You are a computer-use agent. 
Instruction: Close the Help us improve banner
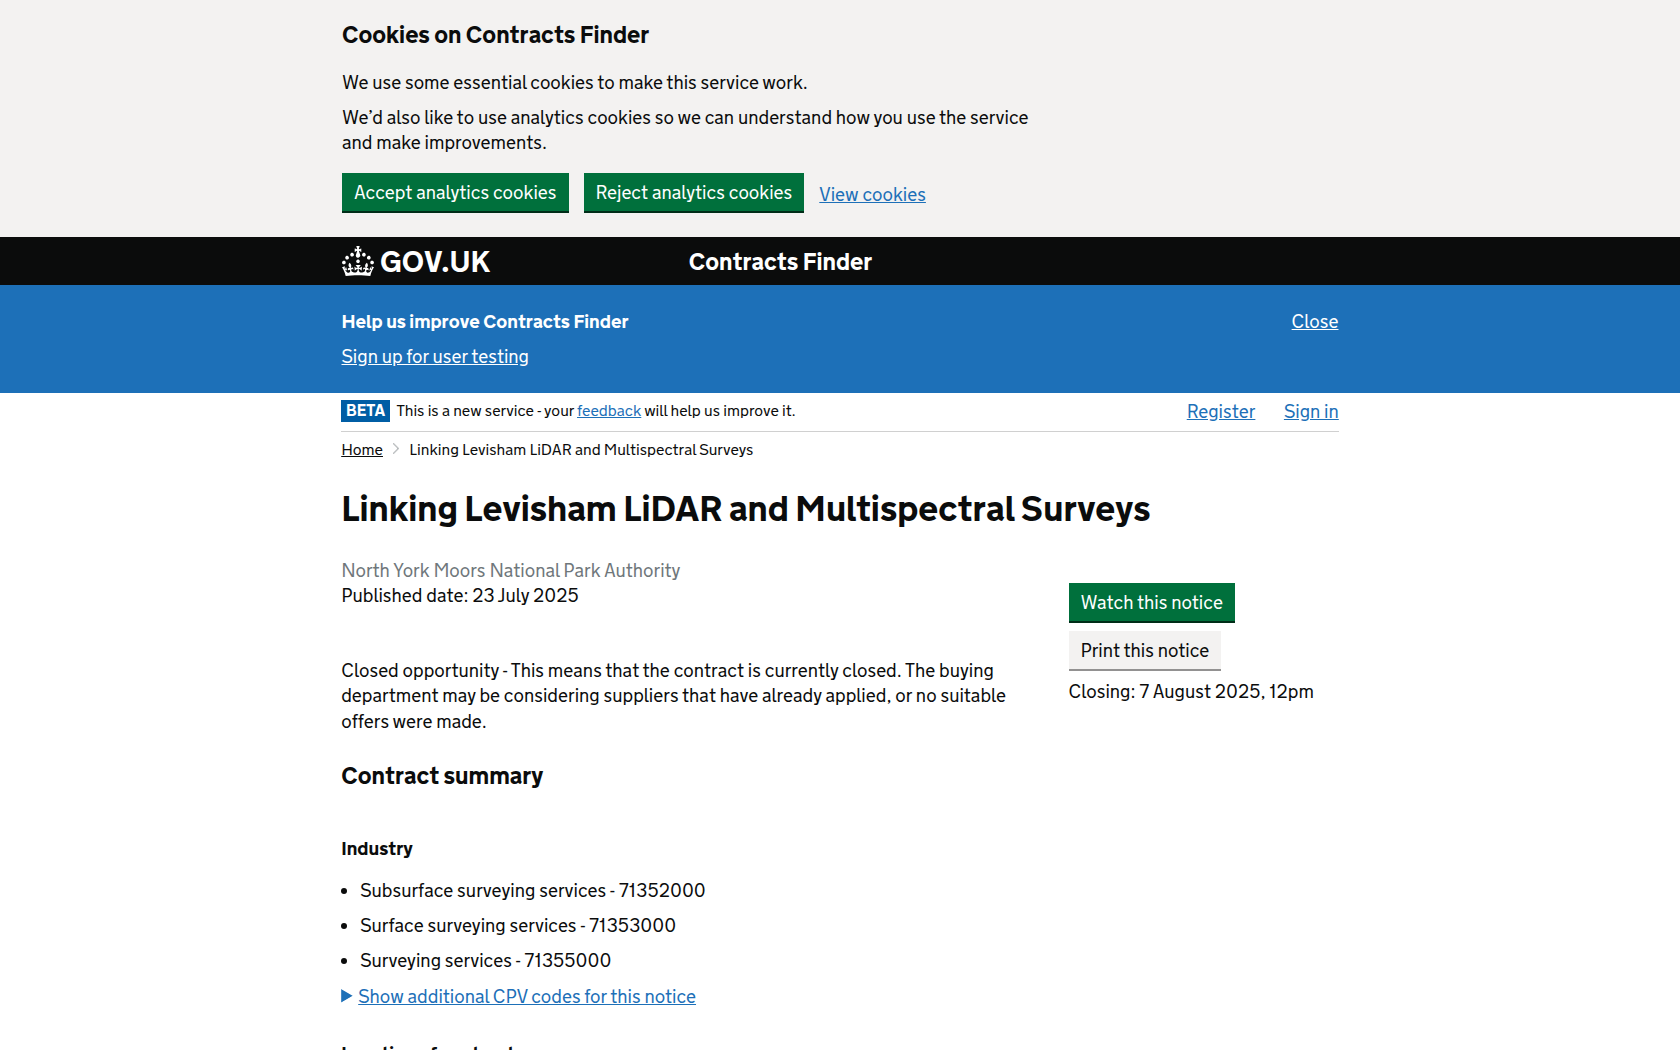tap(1314, 321)
